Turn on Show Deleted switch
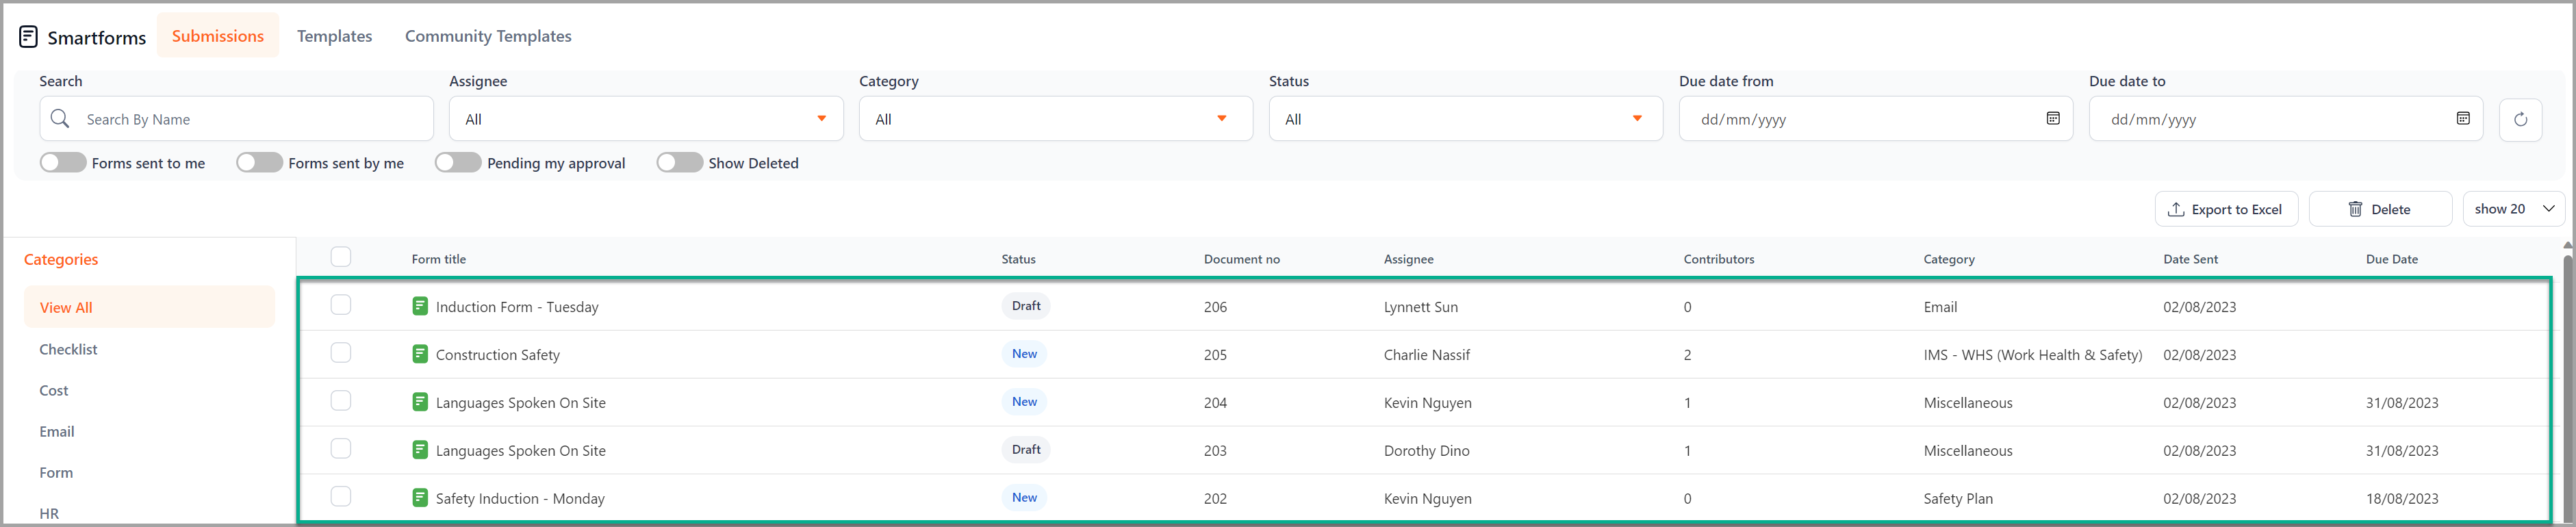The image size is (2576, 527). point(680,162)
